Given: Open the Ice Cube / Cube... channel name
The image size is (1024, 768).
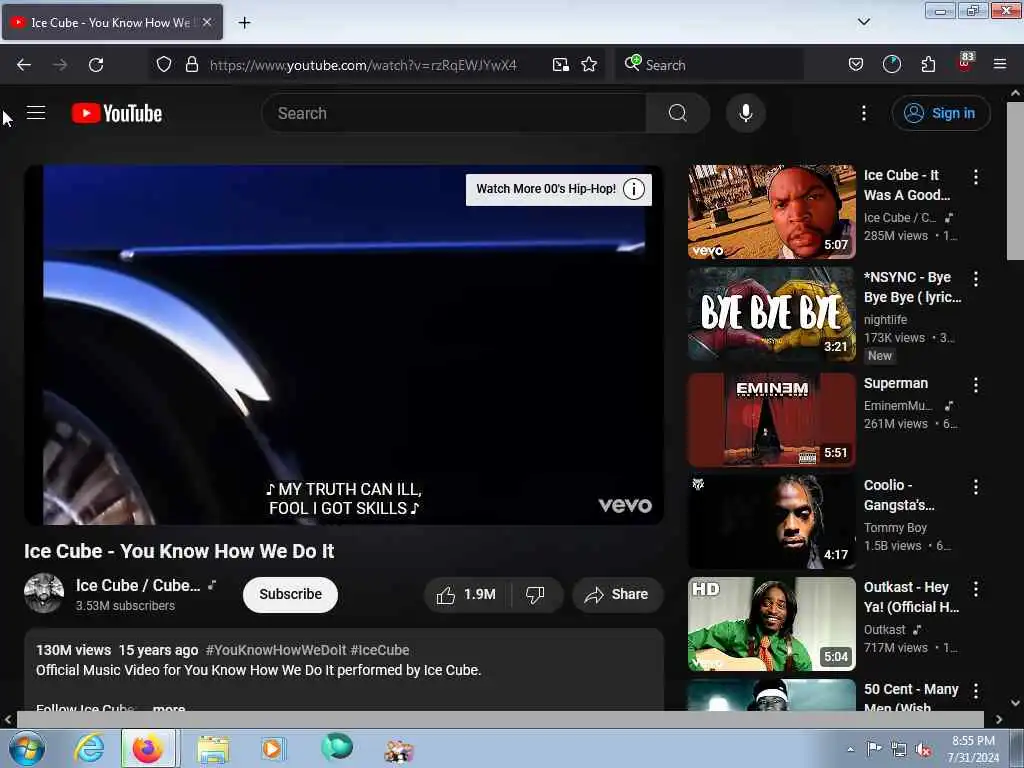Looking at the screenshot, I should pyautogui.click(x=138, y=585).
